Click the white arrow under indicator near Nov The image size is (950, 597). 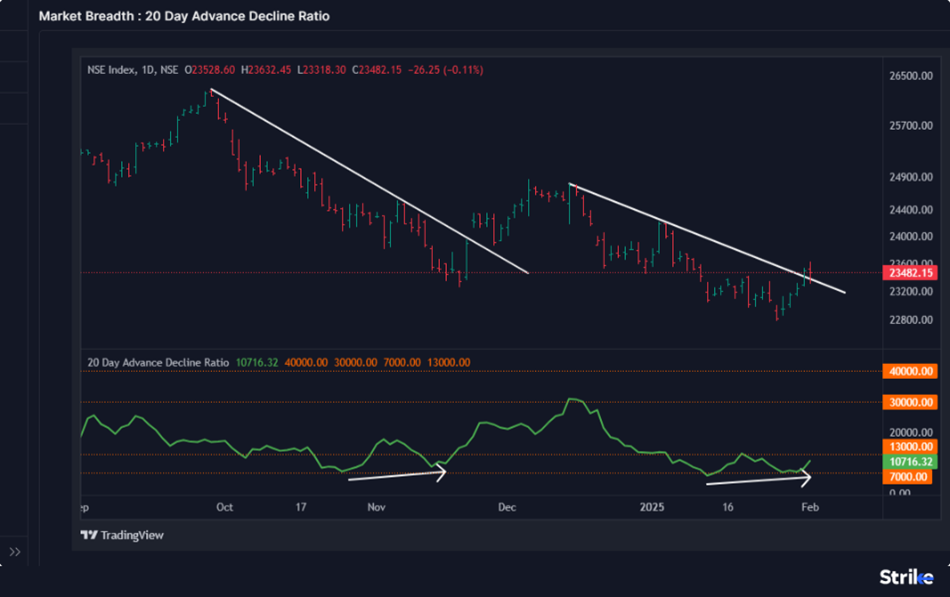coord(396,474)
